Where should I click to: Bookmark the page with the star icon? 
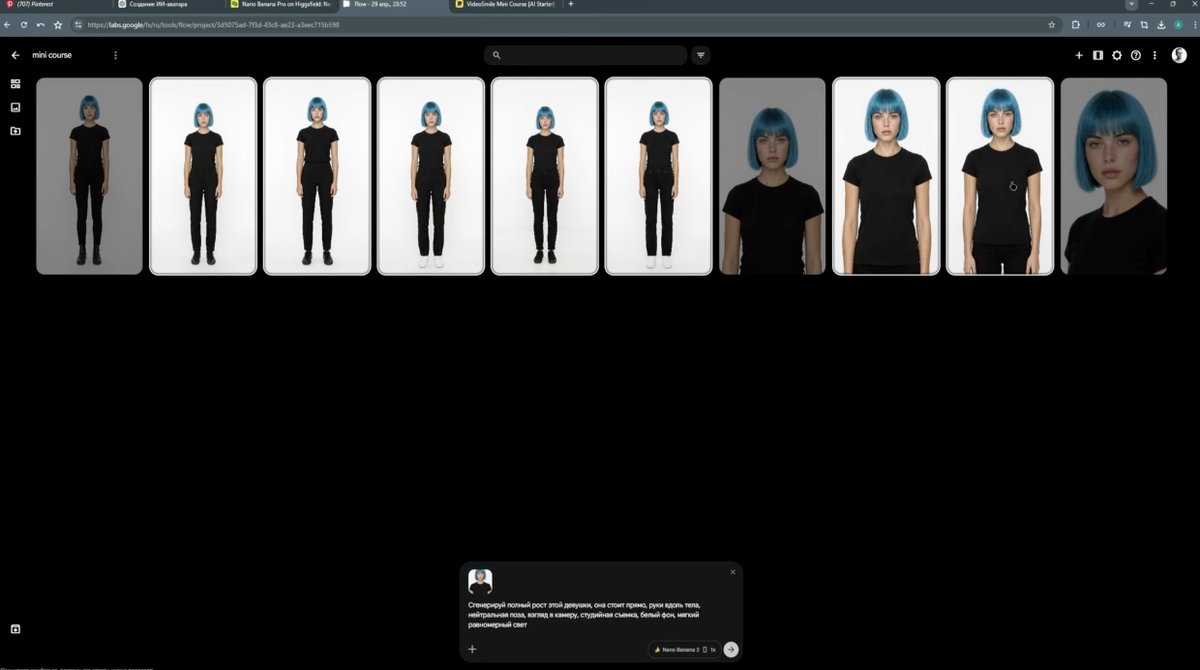click(x=1051, y=24)
